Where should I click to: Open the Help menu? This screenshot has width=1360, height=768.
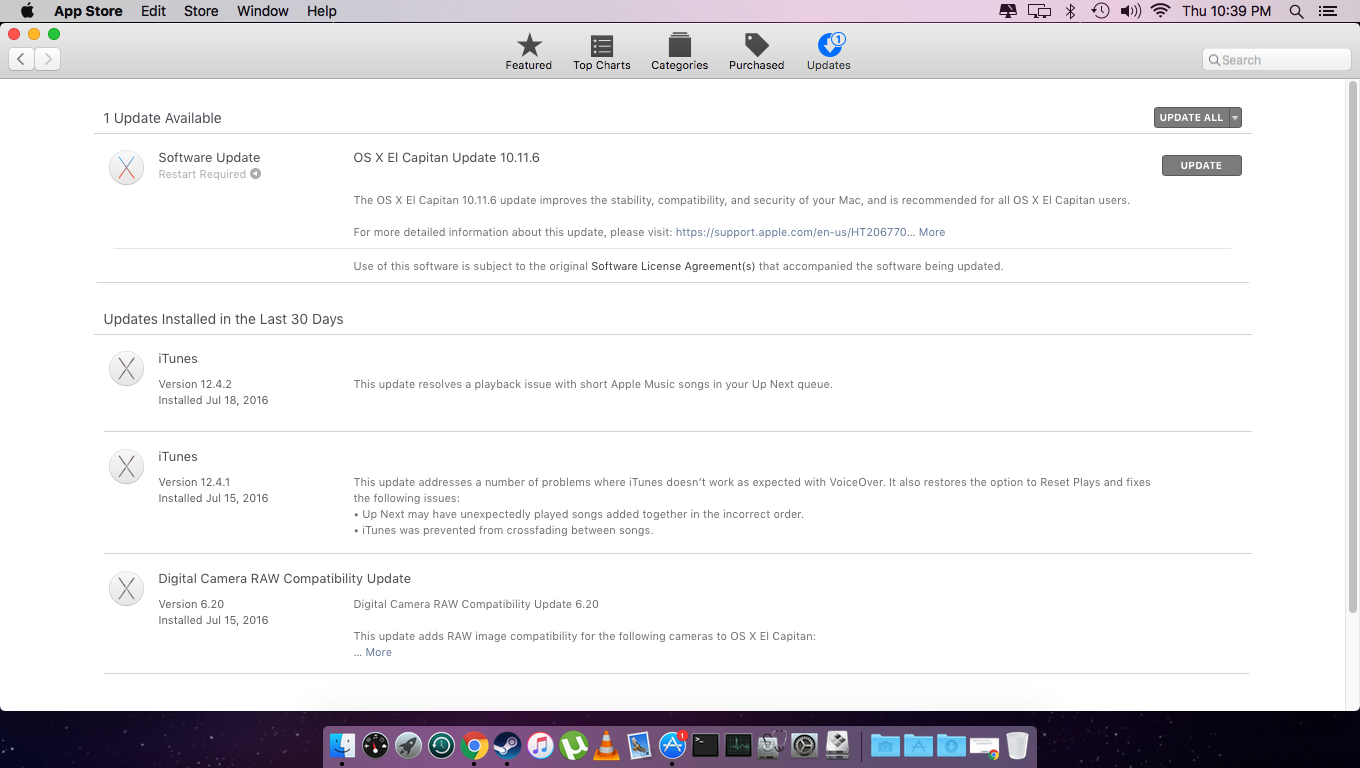point(322,11)
